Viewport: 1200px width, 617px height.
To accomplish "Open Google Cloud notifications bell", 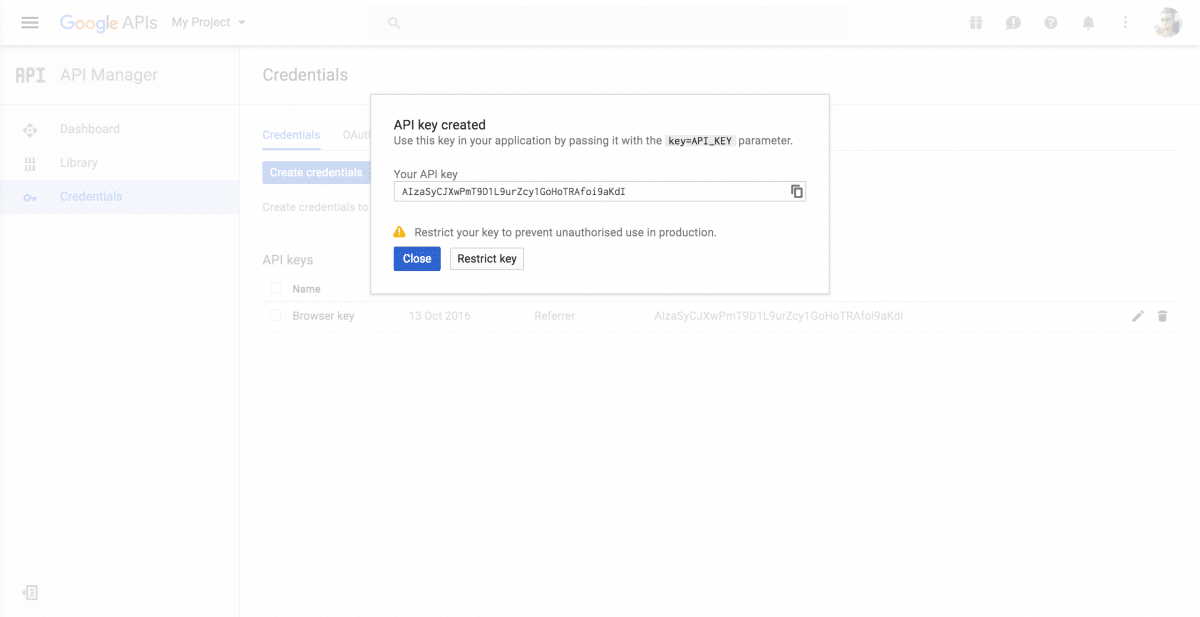I will pos(1088,22).
